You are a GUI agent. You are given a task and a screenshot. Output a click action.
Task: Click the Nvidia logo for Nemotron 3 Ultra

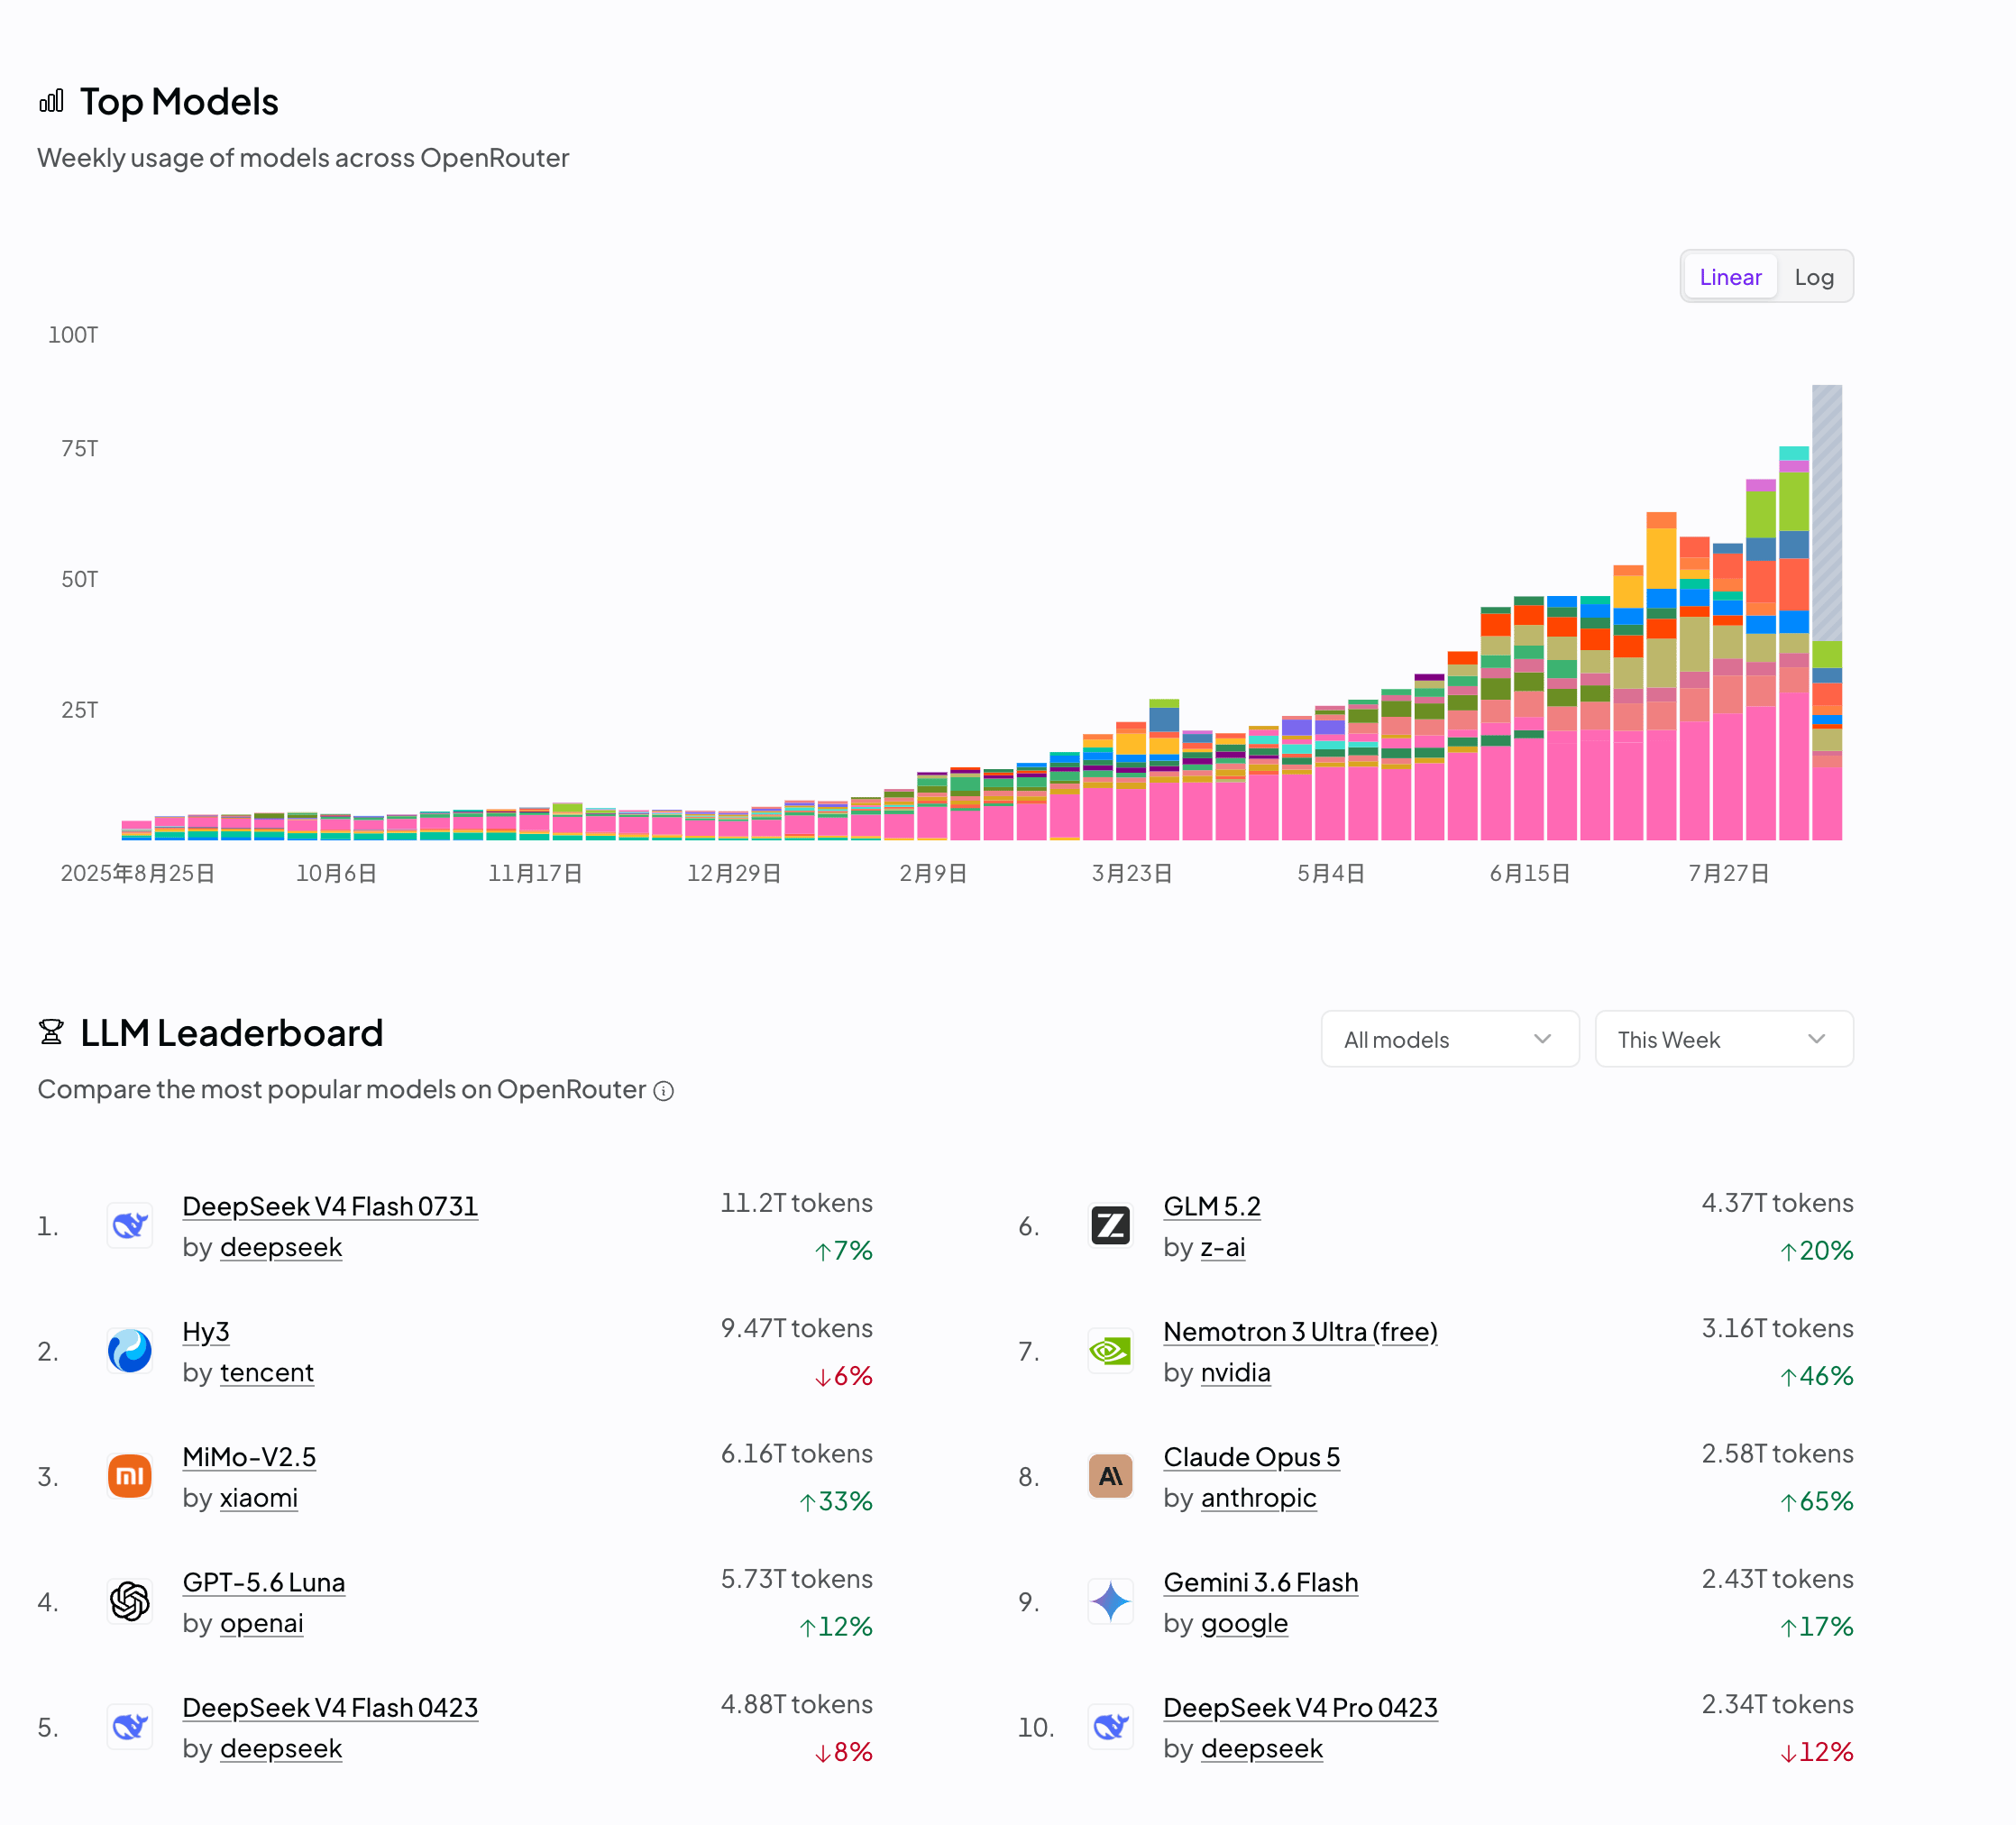[x=1111, y=1351]
